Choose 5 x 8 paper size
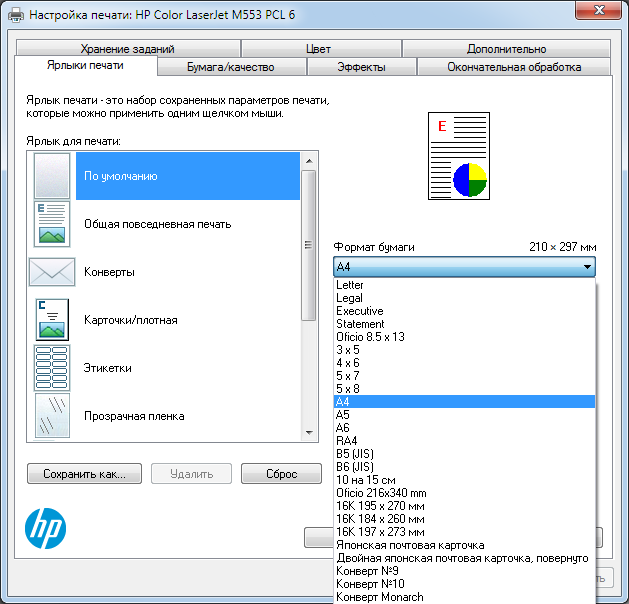This screenshot has width=629, height=604. pyautogui.click(x=464, y=389)
